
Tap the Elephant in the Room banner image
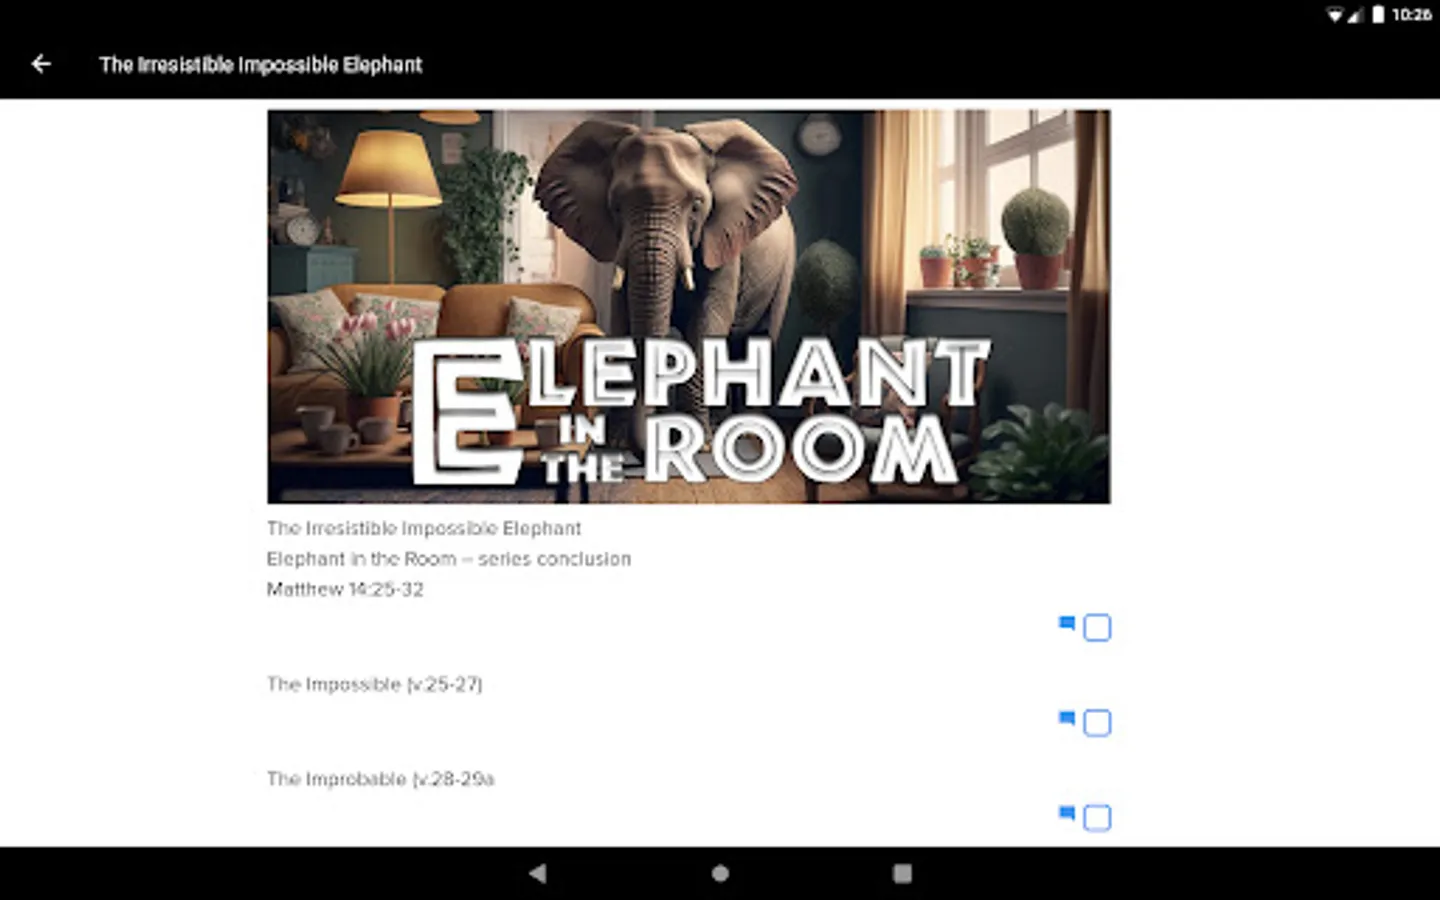(x=688, y=306)
